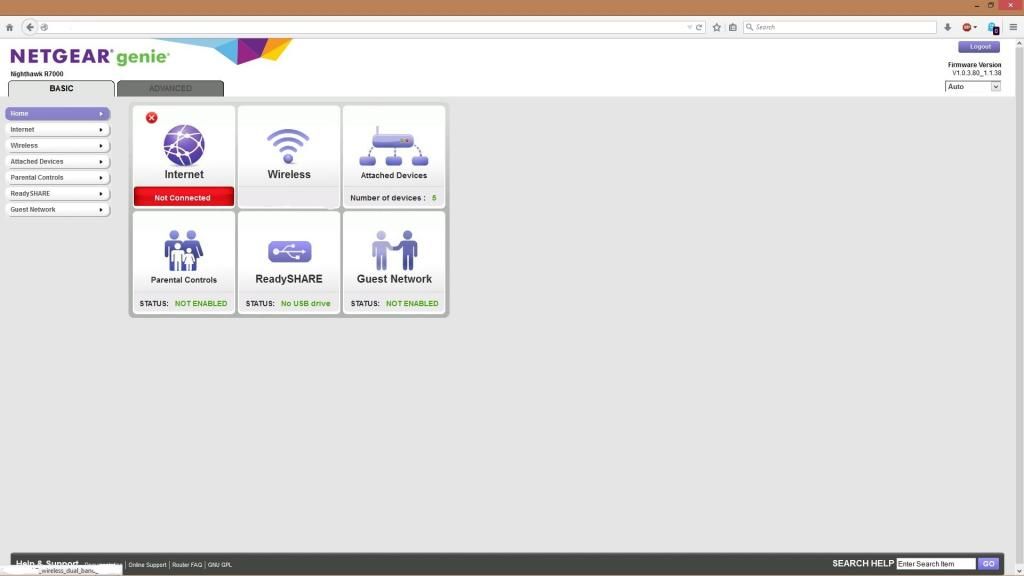This screenshot has width=1024, height=576.
Task: Open the Router FAQ link
Action: [187, 565]
